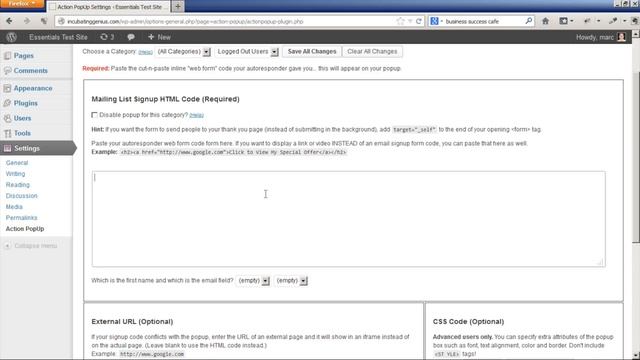
Task: Click help link beside Disable popup option
Action: coord(196,116)
